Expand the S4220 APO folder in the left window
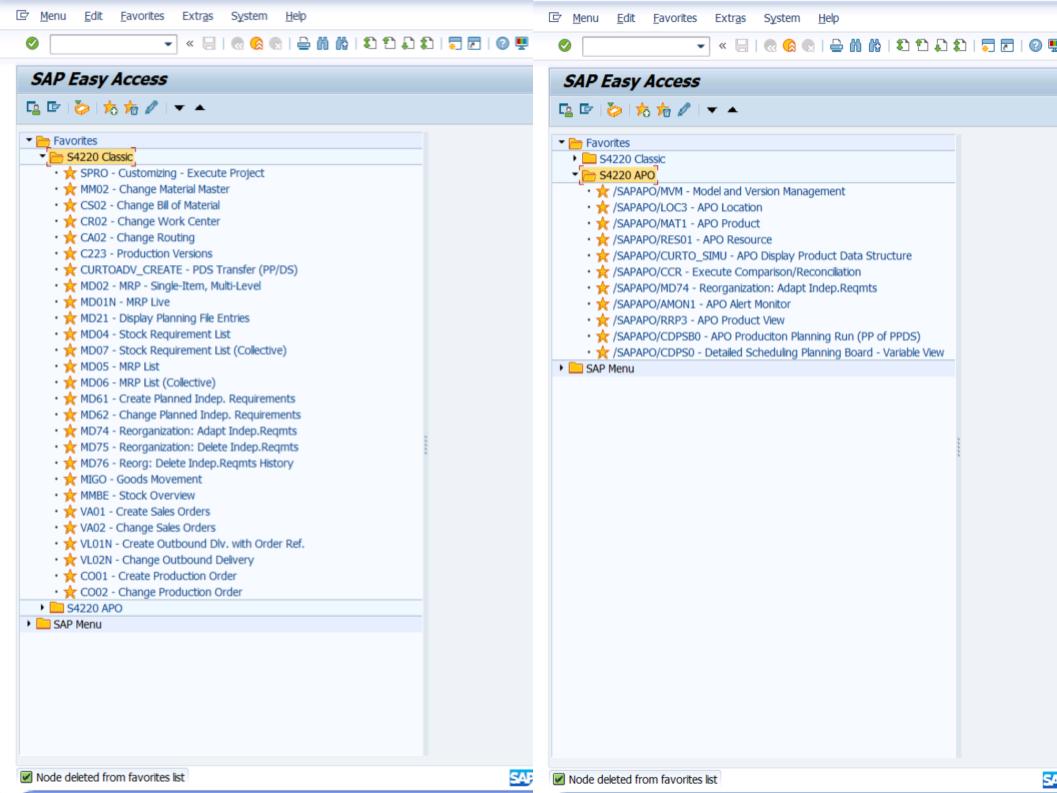The height and width of the screenshot is (793, 1057). pos(42,608)
